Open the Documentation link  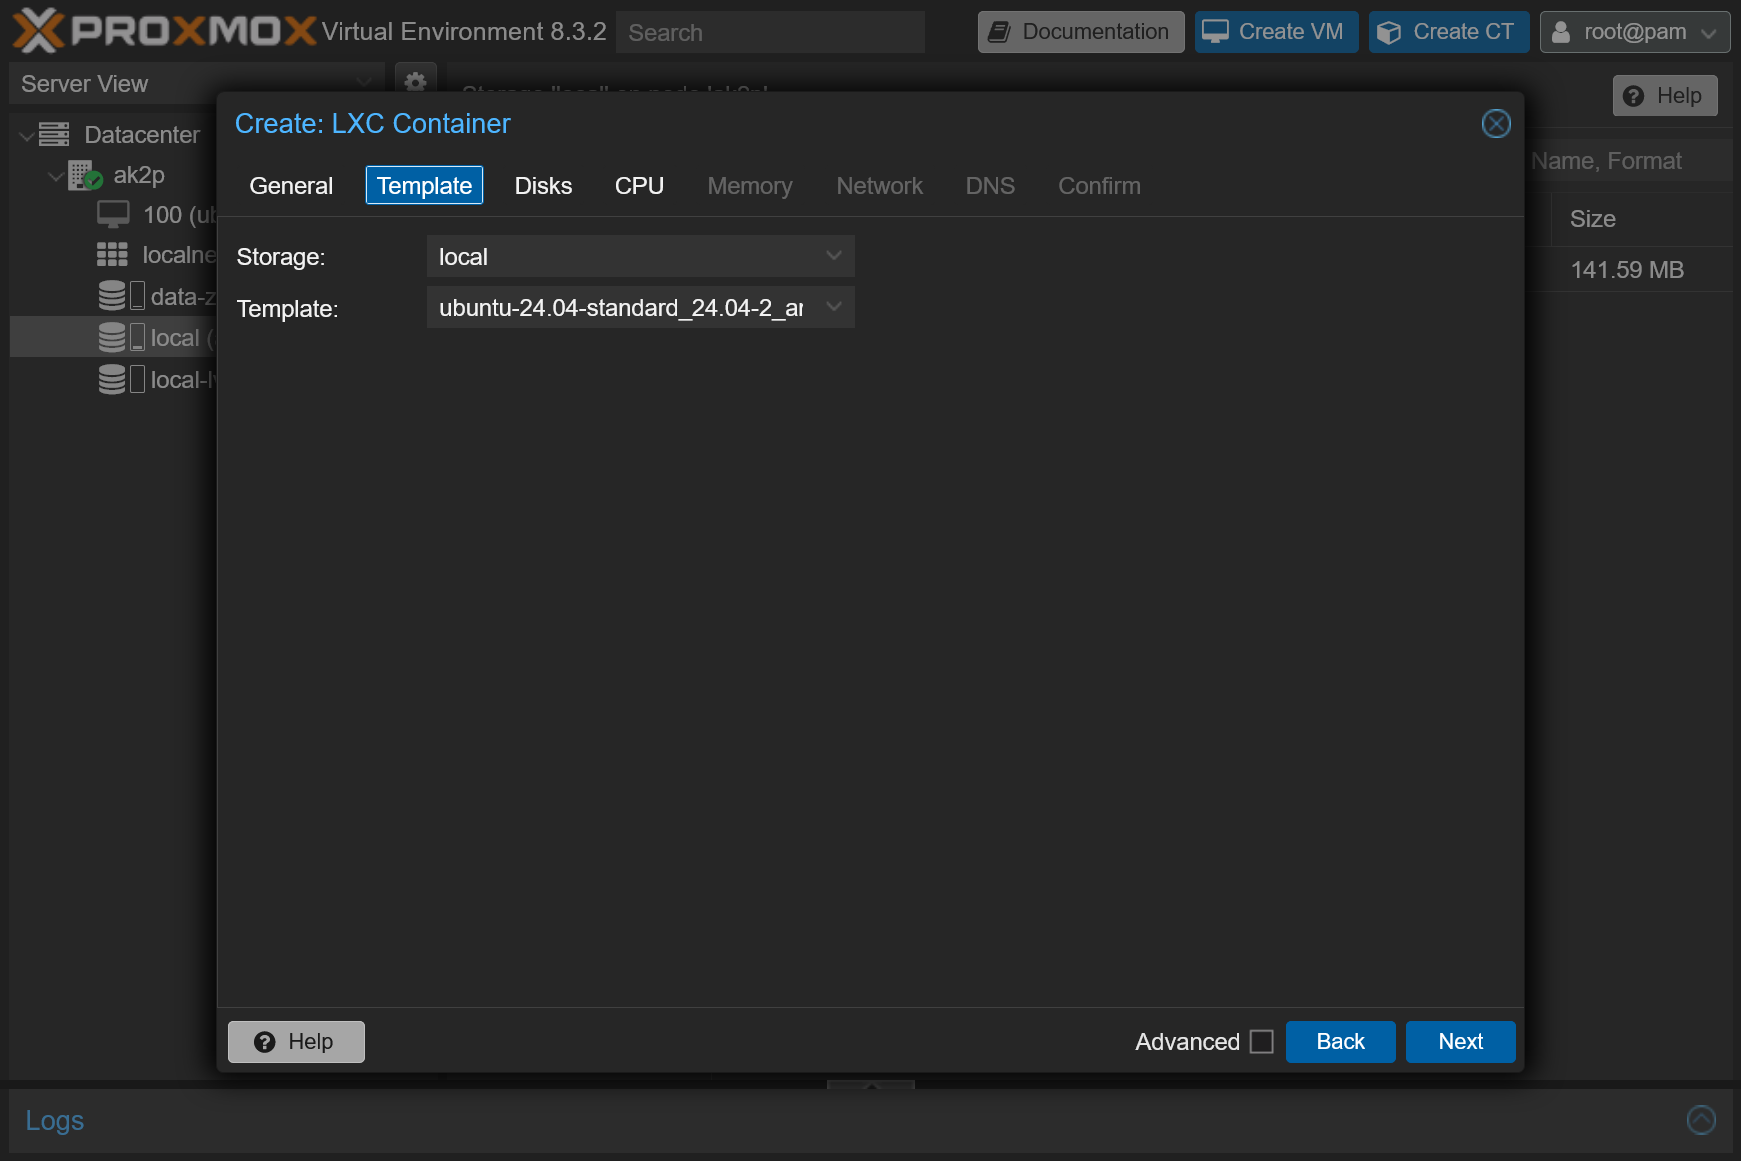pos(1081,32)
